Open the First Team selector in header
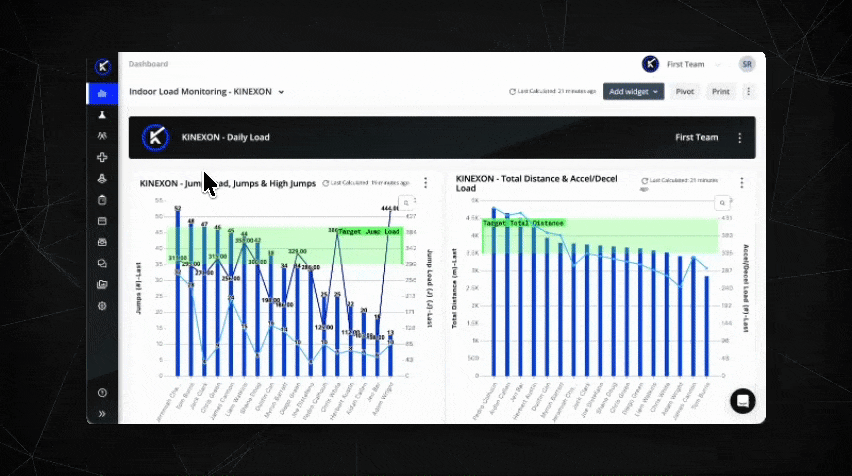 pyautogui.click(x=684, y=64)
